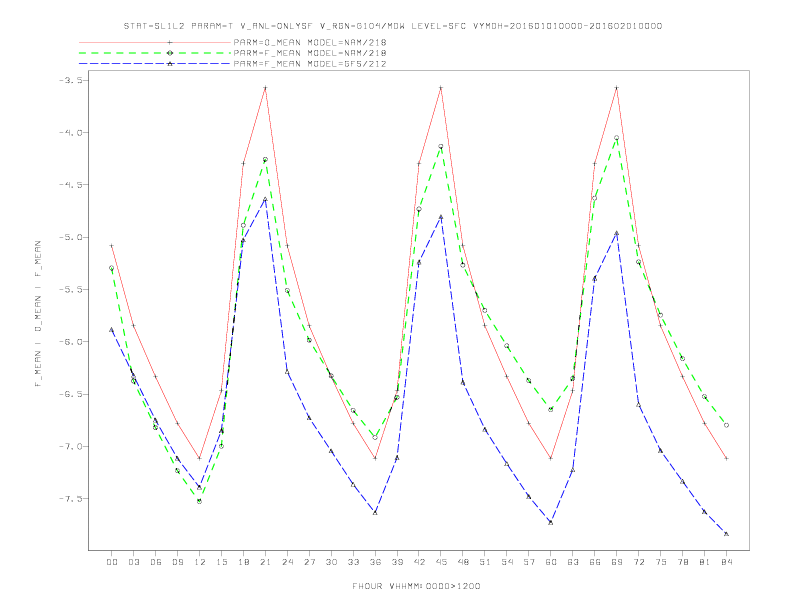Click x-axis tick label 12
The height and width of the screenshot is (612, 792).
(x=200, y=562)
